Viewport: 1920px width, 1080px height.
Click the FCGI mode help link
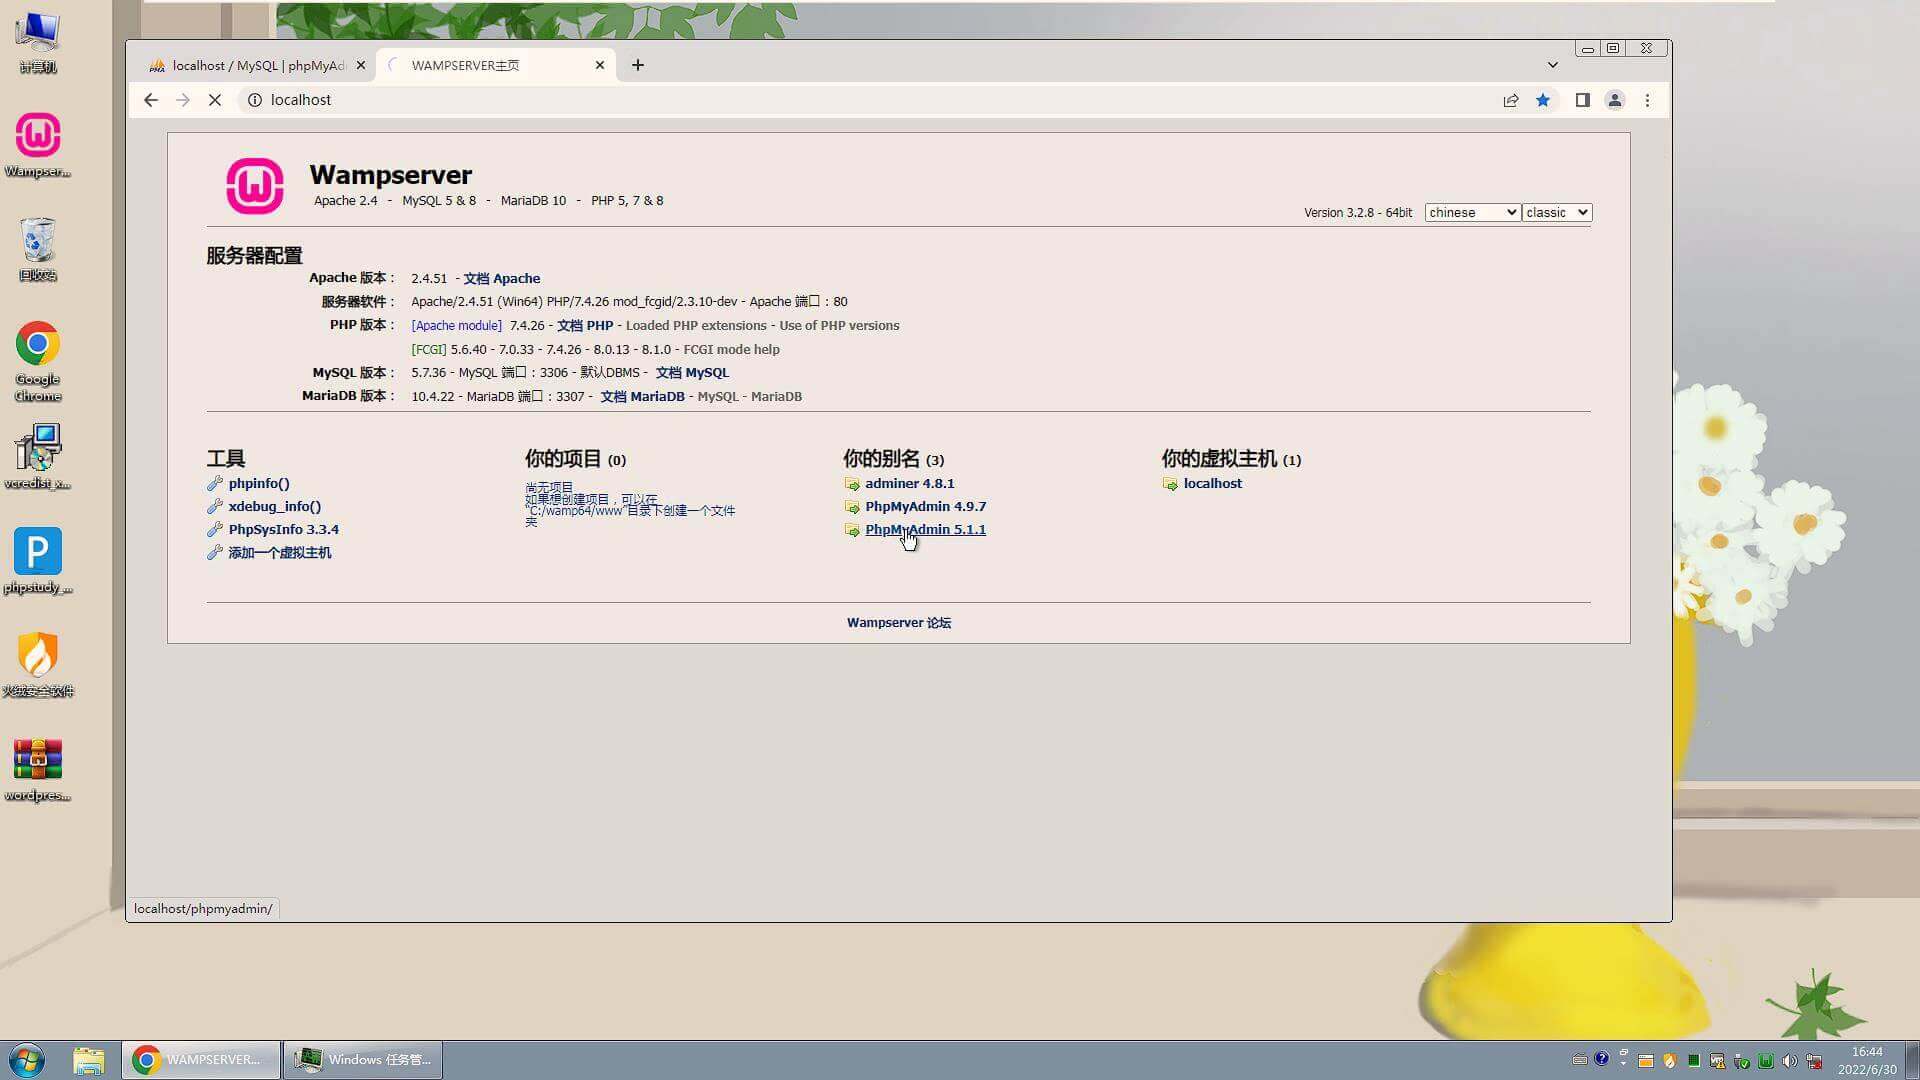coord(731,350)
